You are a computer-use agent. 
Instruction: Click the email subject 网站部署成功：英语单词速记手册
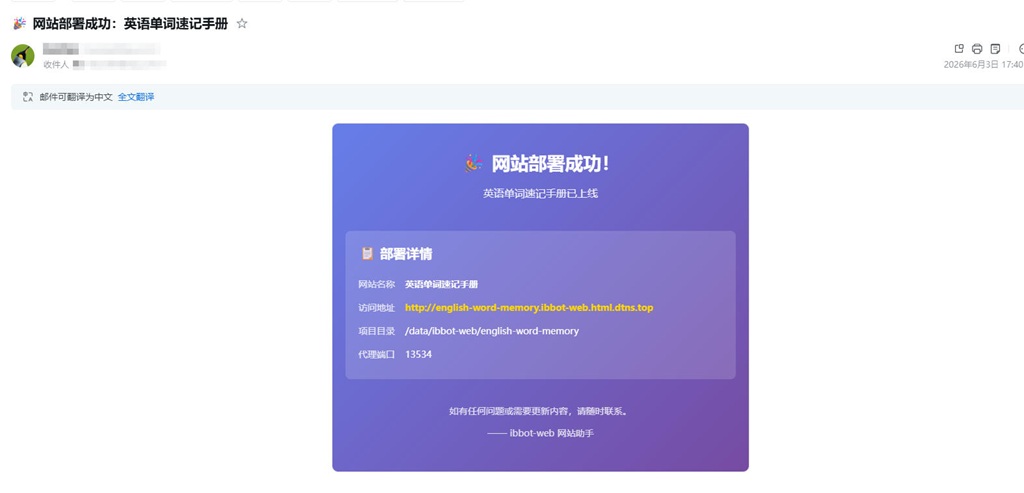[x=130, y=24]
